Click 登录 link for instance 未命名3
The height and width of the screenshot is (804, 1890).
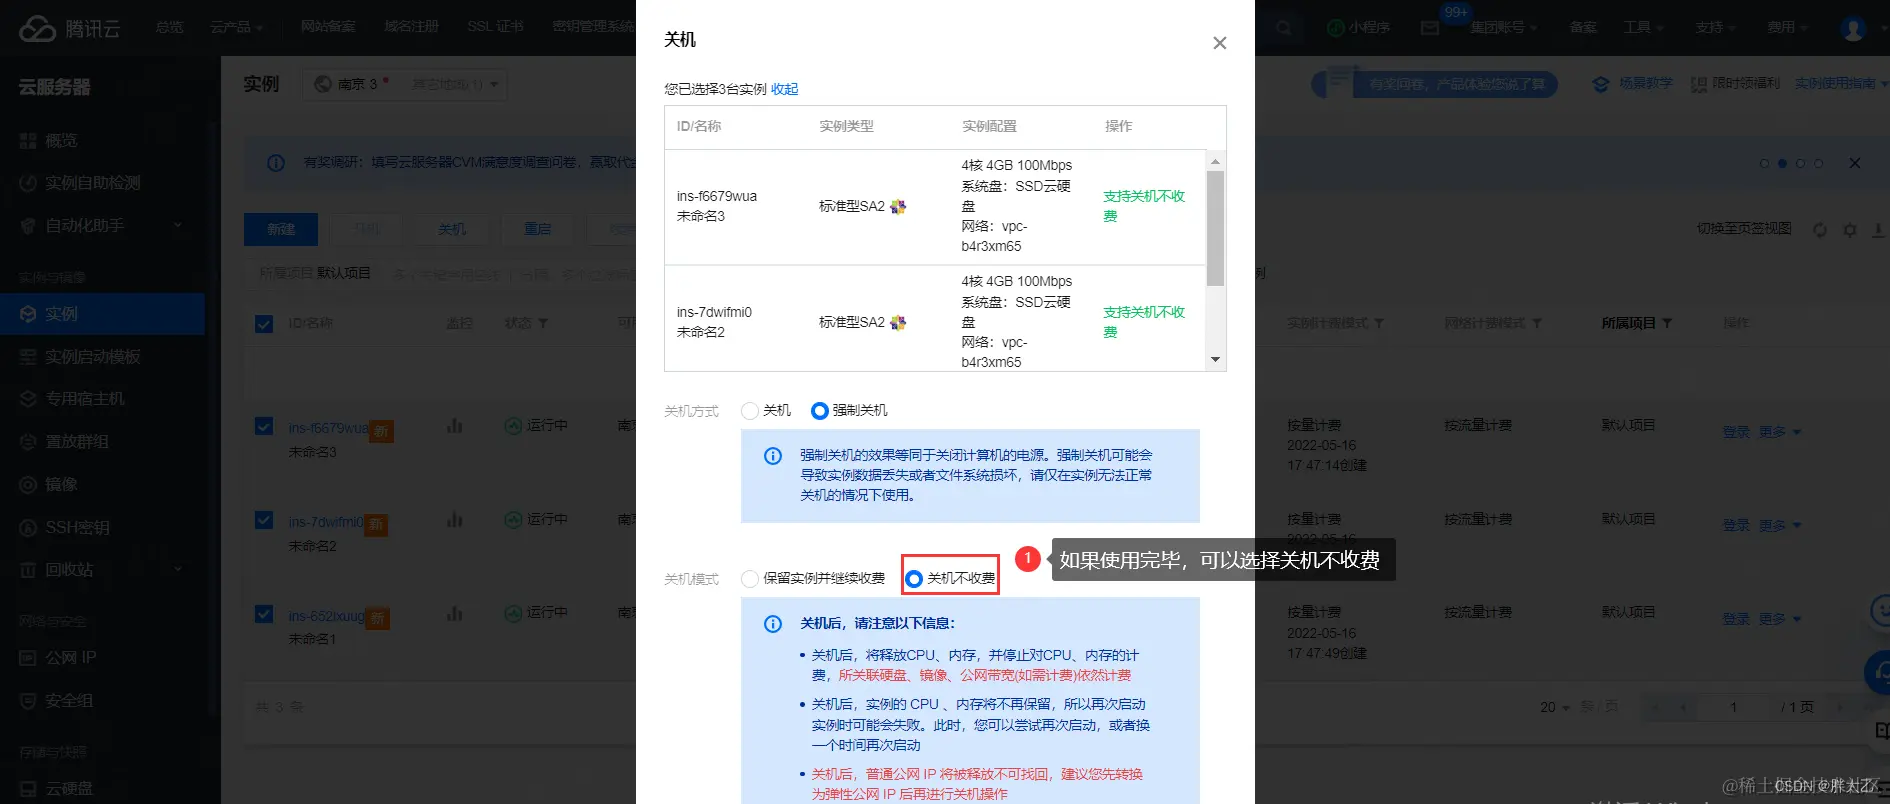click(x=1736, y=432)
